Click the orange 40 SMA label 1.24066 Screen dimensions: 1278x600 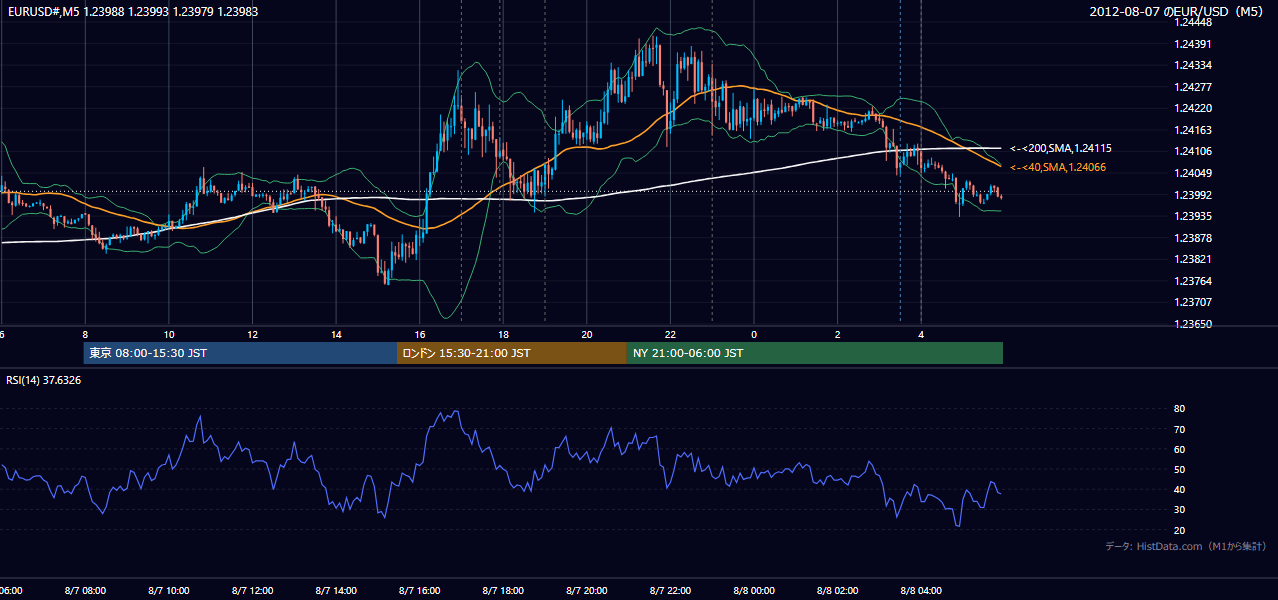tap(1060, 168)
